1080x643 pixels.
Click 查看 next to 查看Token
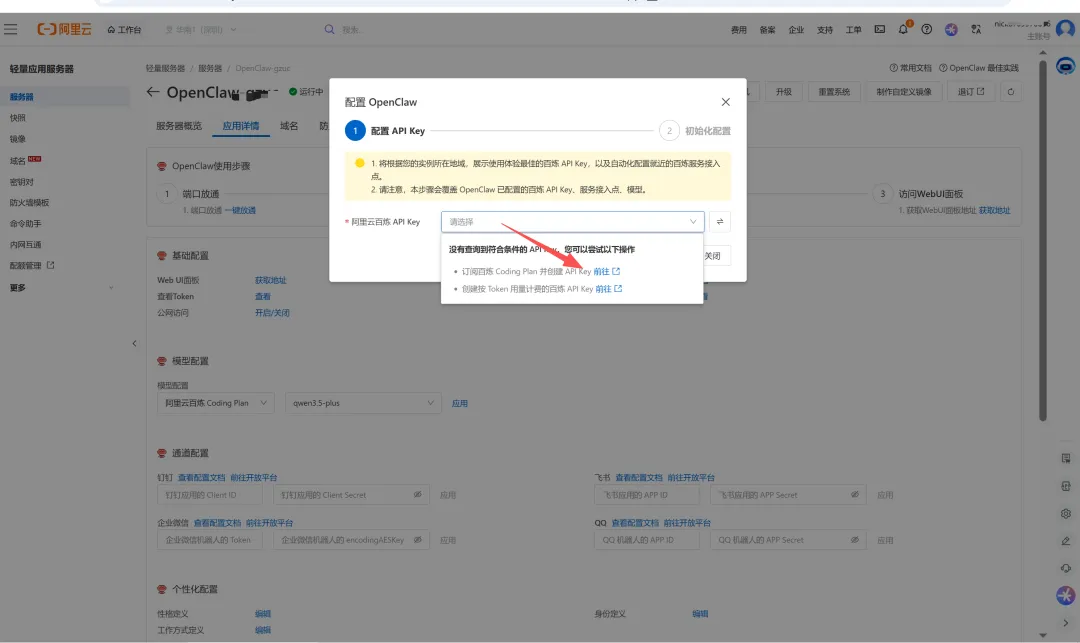pyautogui.click(x=262, y=297)
